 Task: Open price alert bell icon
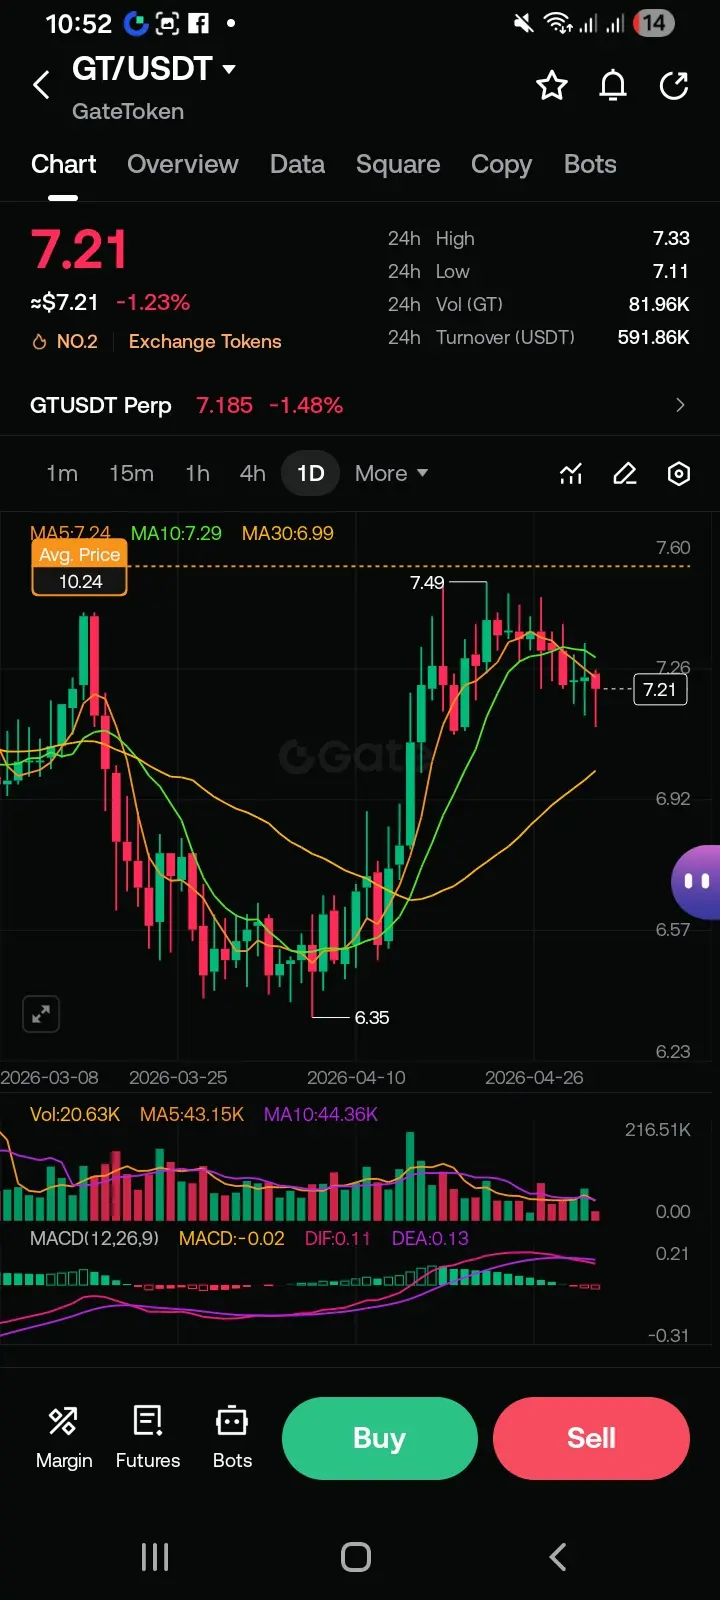613,86
